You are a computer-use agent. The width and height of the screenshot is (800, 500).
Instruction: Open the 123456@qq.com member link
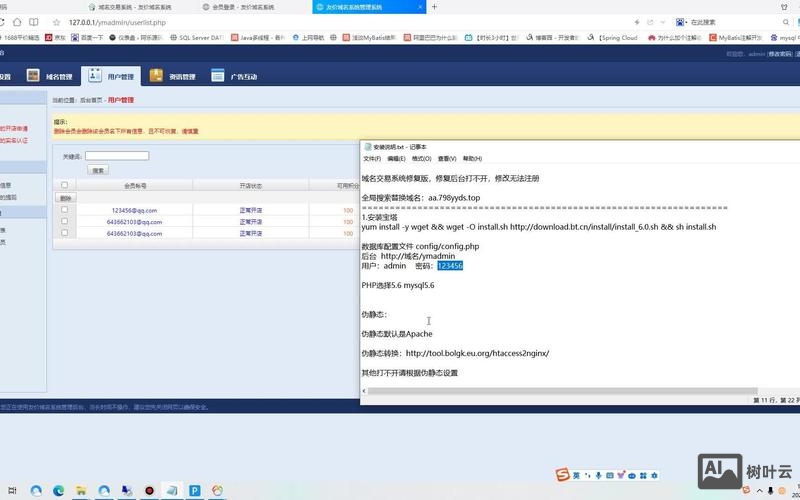[134, 210]
